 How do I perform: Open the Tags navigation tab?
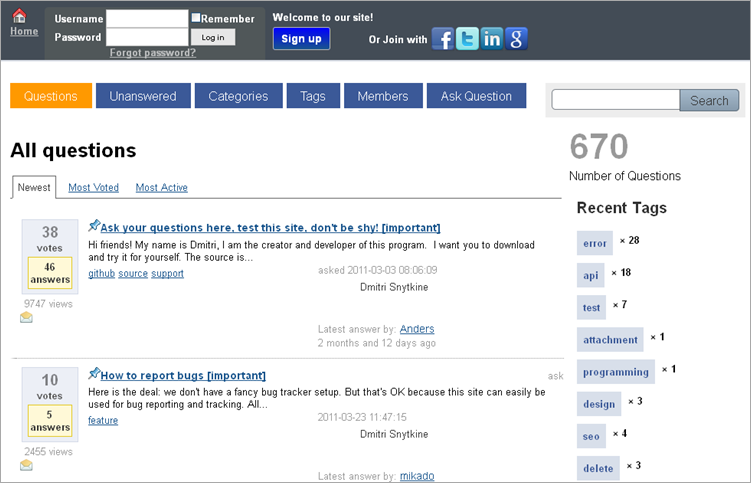click(x=313, y=96)
